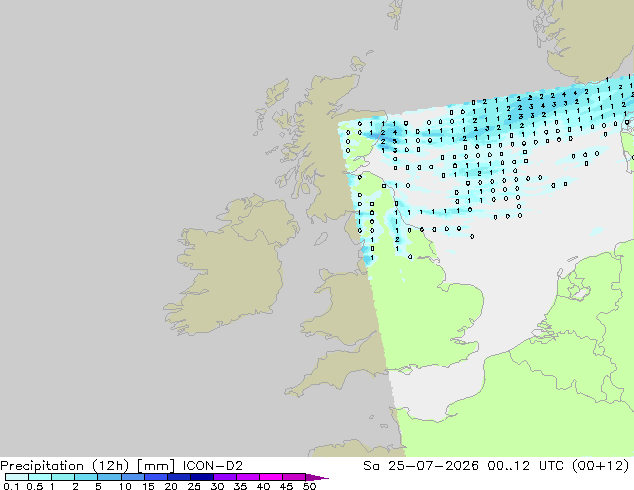634x490 pixels.
Task: Click the legend swatch between 15 and 20
Action: [x=156, y=477]
